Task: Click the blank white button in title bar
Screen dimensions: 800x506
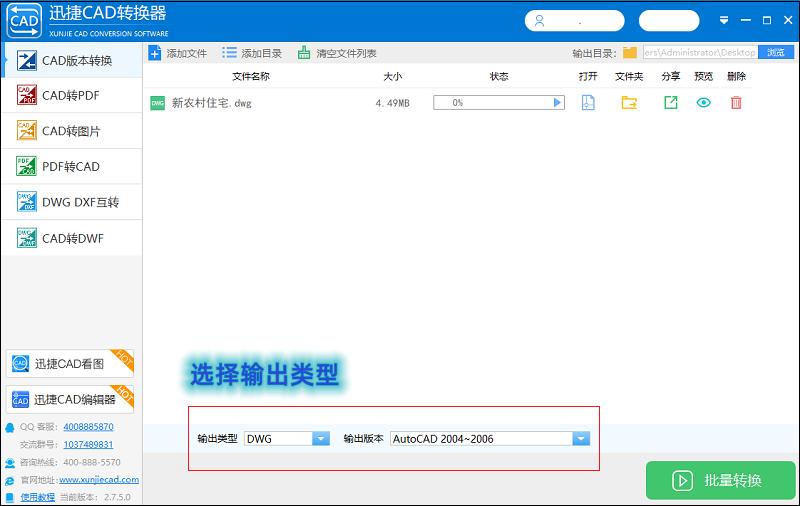Action: 669,21
